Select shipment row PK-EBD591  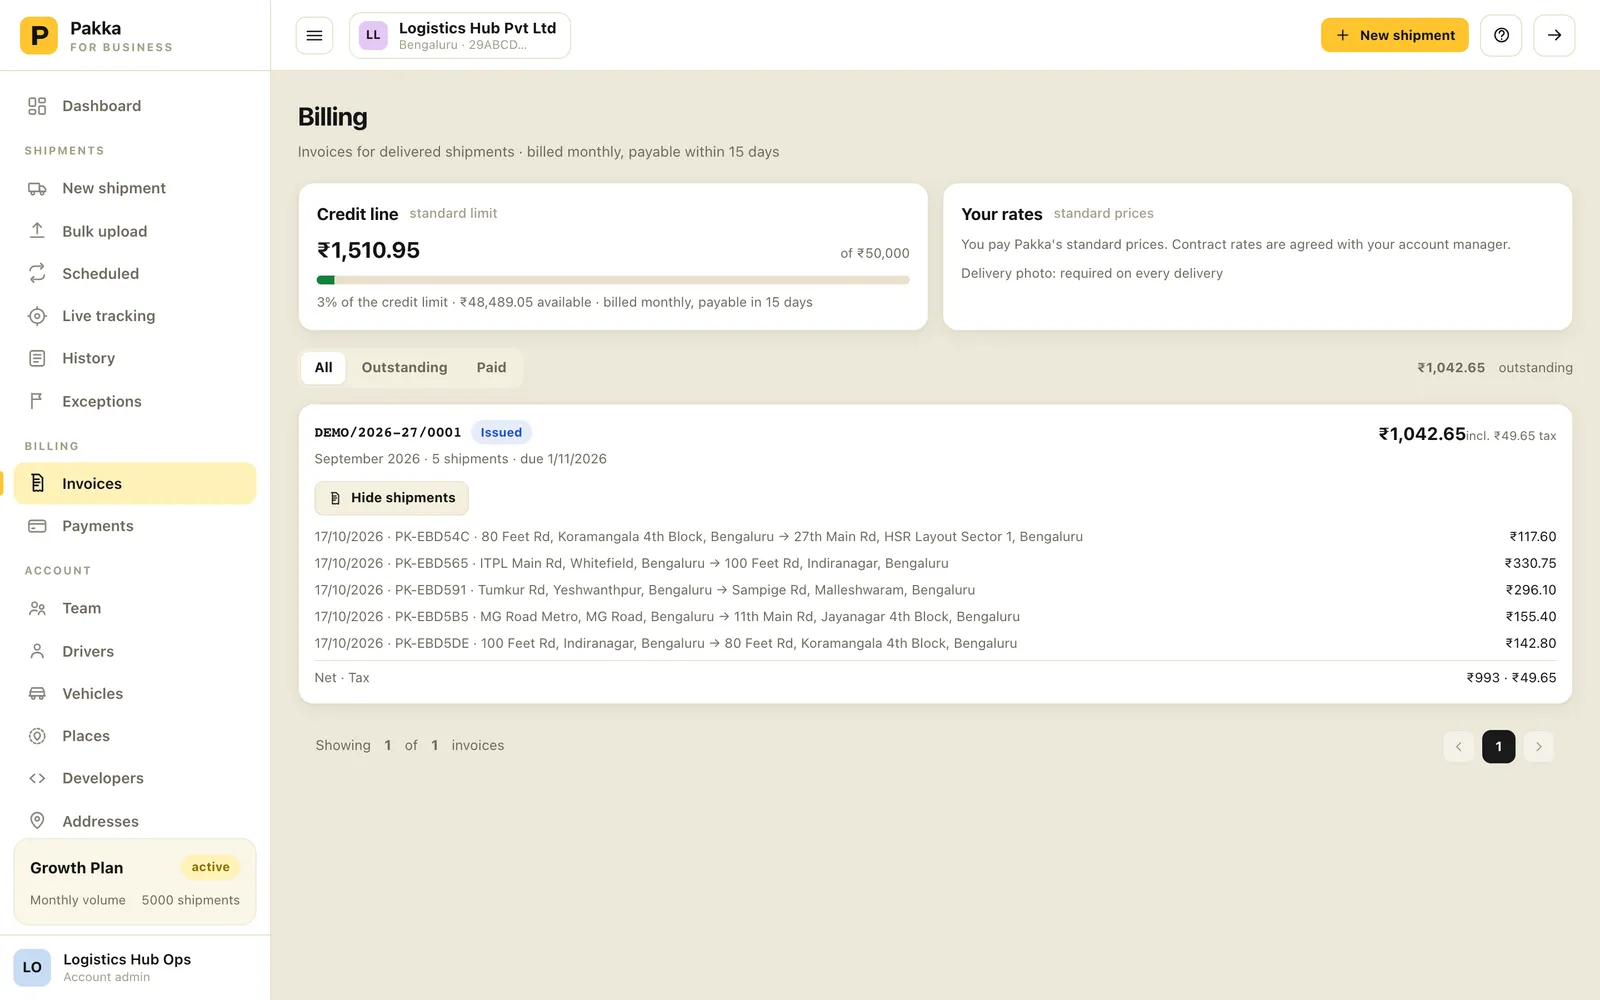[x=935, y=590]
